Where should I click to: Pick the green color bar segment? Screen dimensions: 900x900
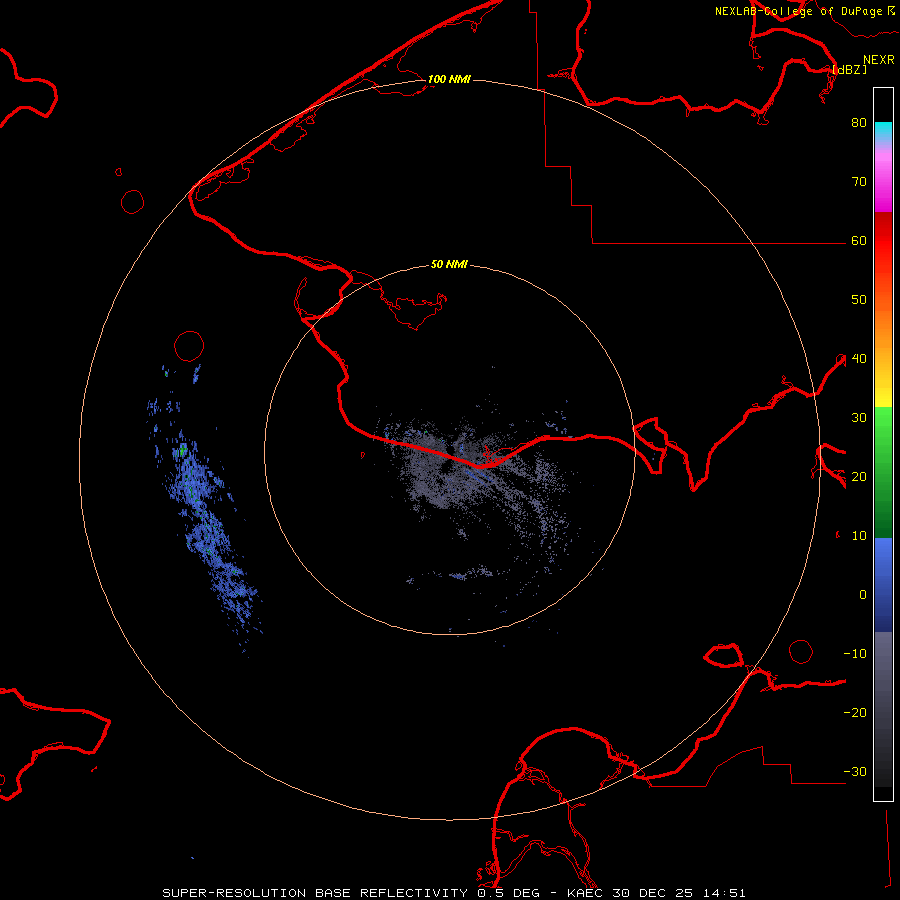coord(883,472)
